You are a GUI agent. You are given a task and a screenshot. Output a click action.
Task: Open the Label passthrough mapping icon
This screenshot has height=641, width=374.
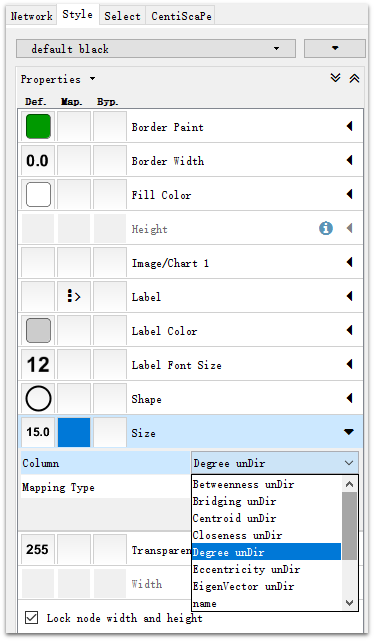[74, 296]
